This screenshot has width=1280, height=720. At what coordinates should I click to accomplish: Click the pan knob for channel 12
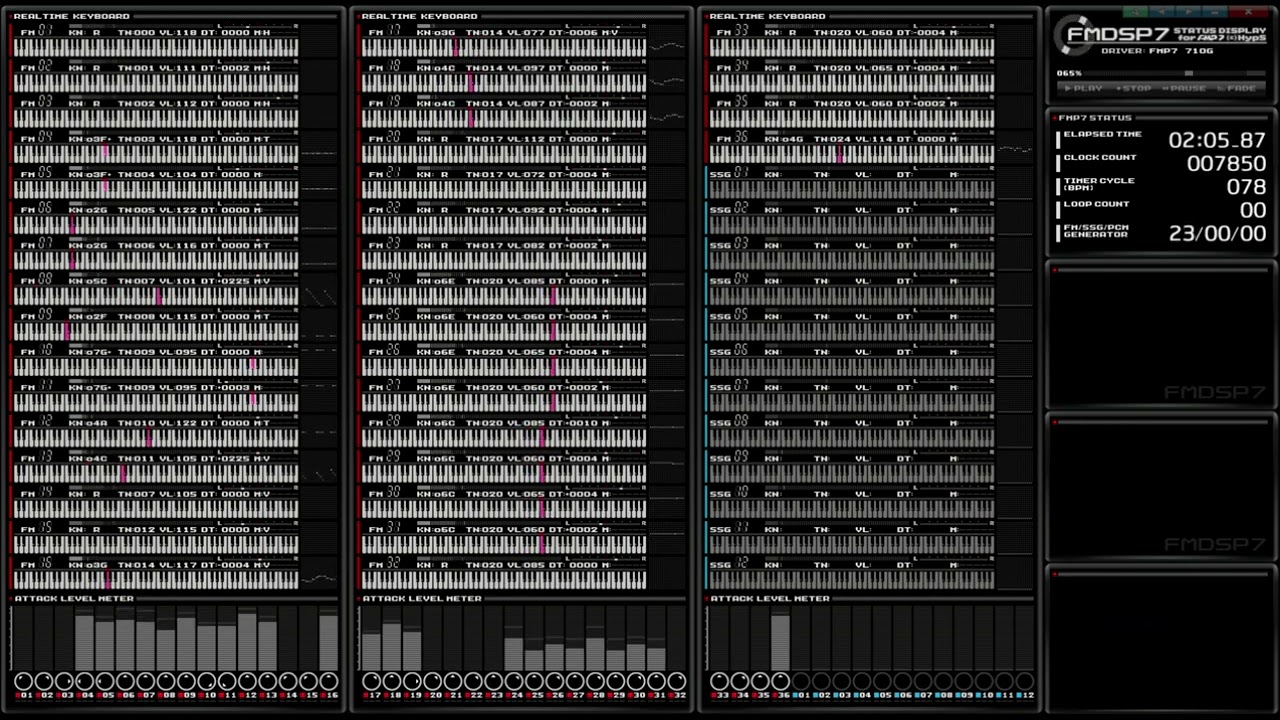pos(247,681)
